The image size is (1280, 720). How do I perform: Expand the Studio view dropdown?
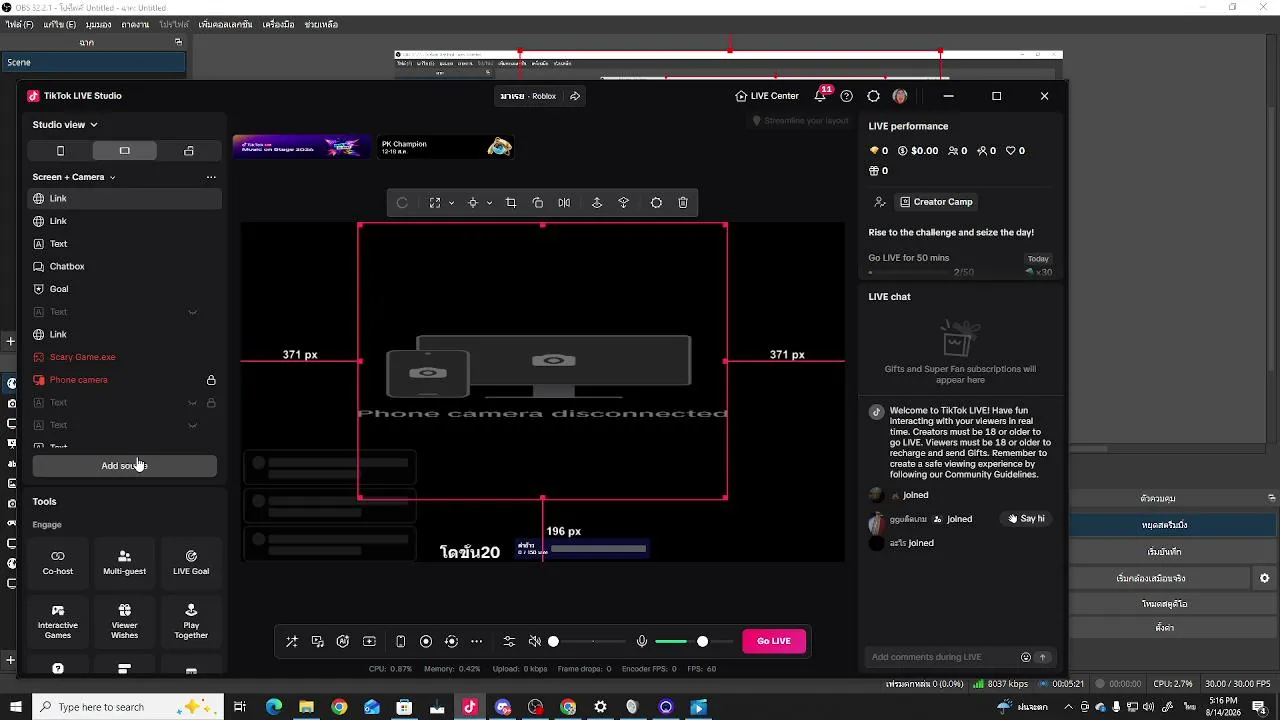click(94, 125)
